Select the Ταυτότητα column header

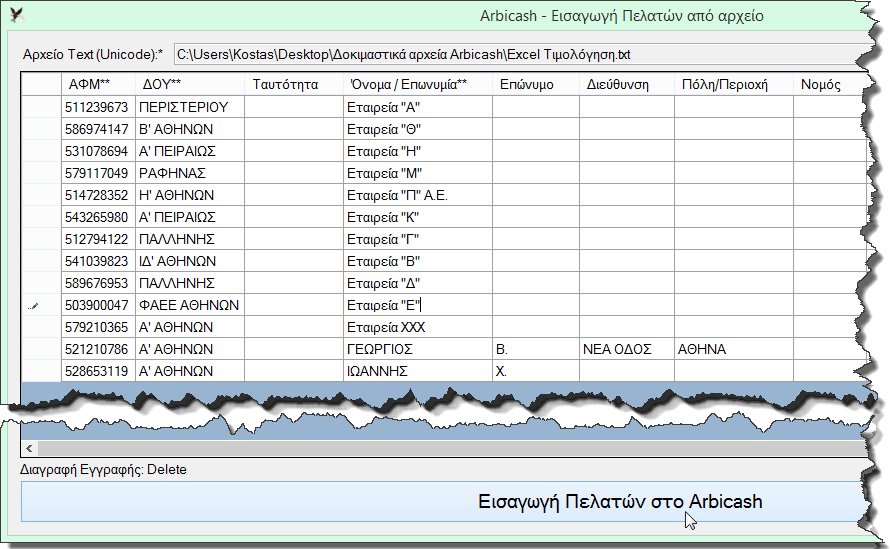pos(294,85)
